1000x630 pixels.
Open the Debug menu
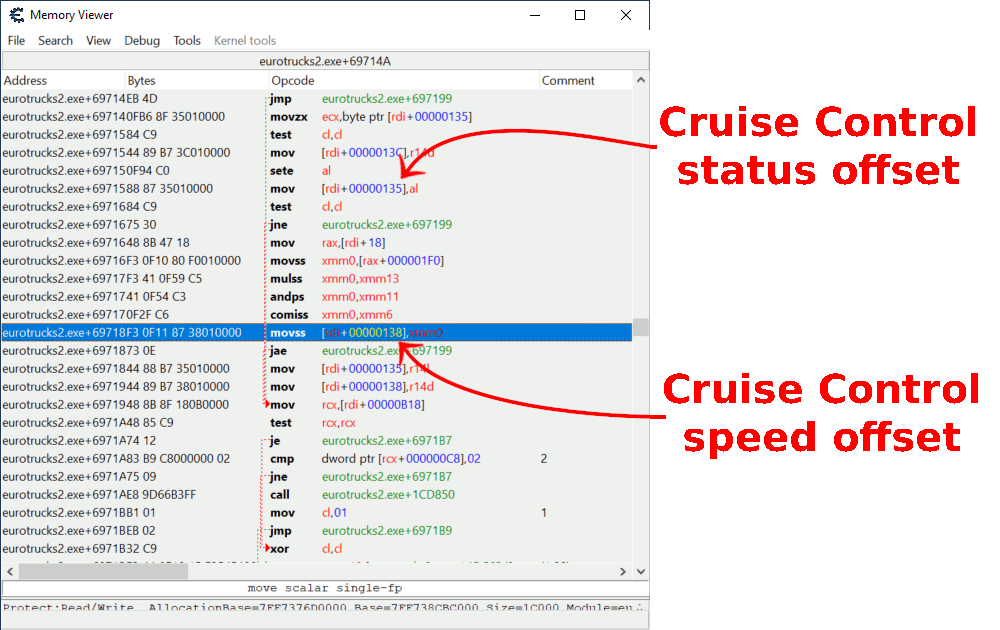click(x=142, y=41)
